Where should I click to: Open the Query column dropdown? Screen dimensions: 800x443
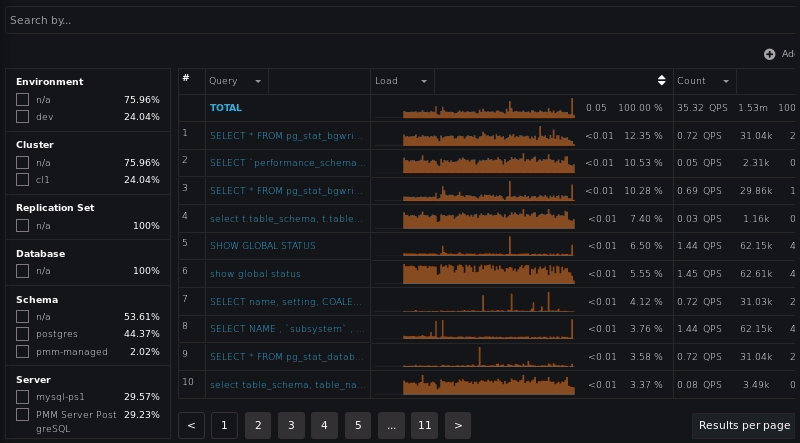258,81
